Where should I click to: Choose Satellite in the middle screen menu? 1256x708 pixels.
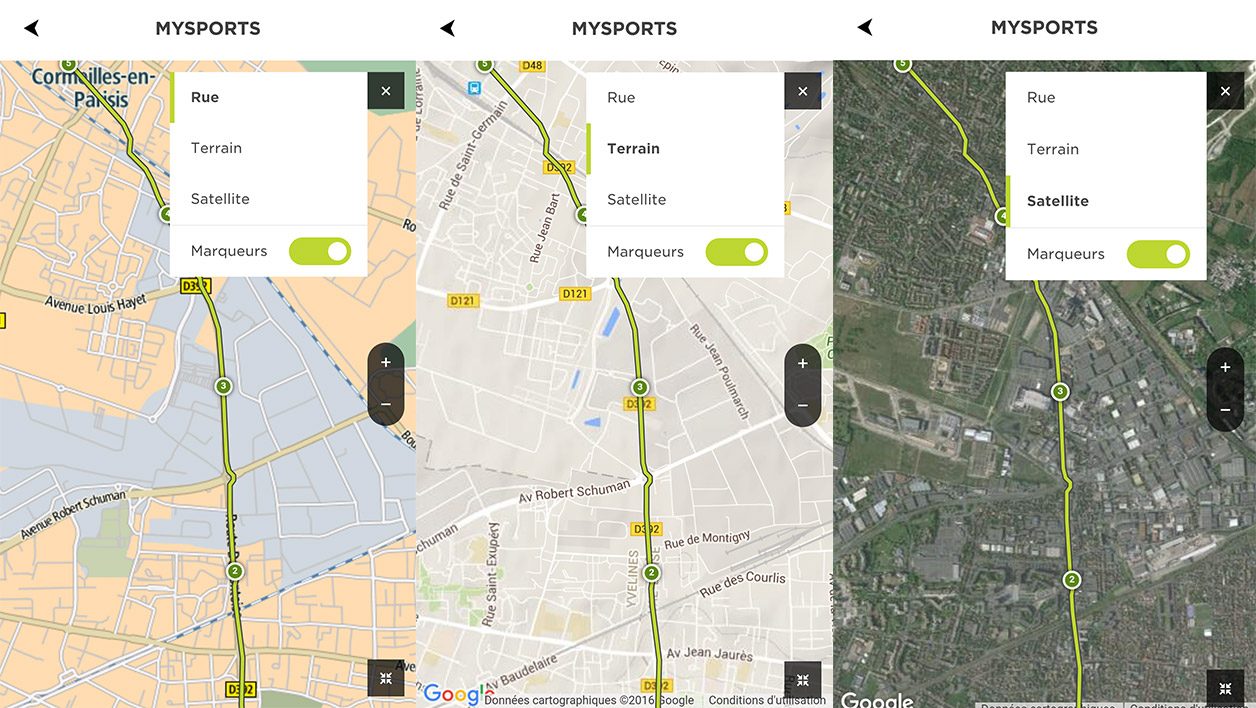pos(685,199)
